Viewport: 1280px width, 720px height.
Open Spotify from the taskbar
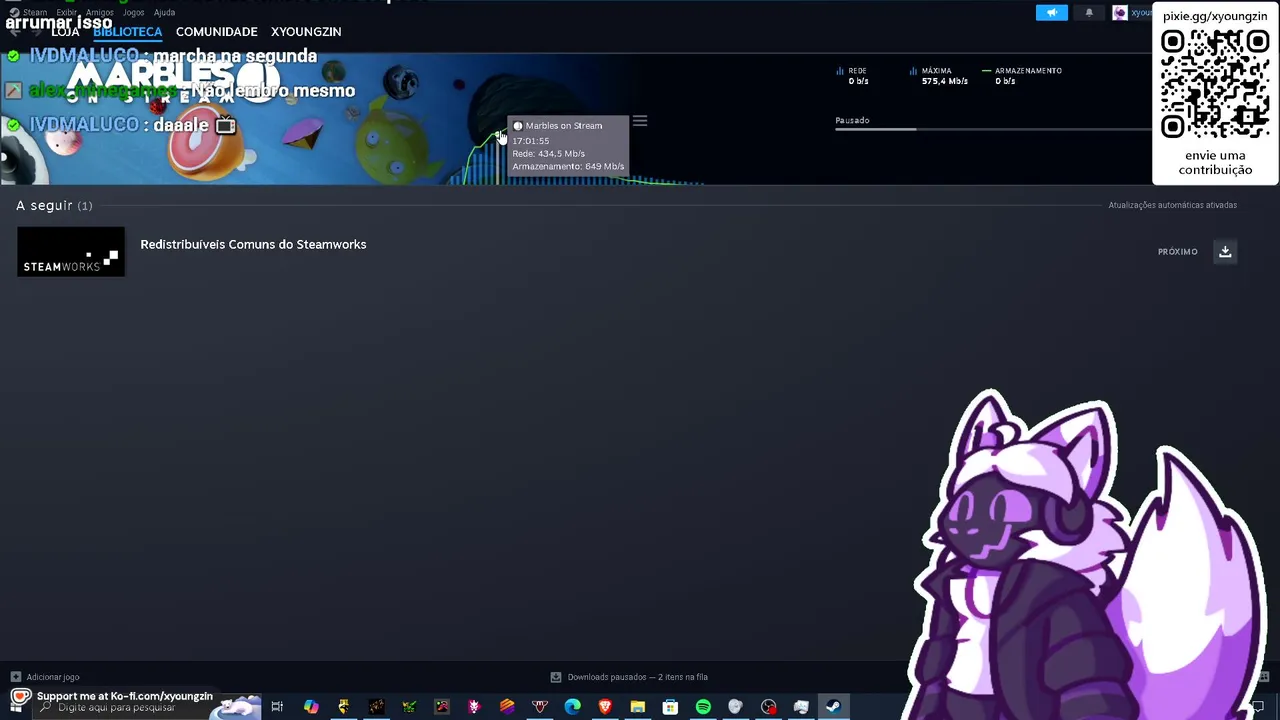703,707
